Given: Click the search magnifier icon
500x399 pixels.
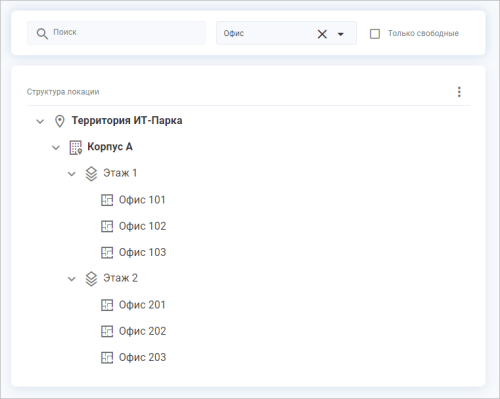Looking at the screenshot, I should pos(42,34).
